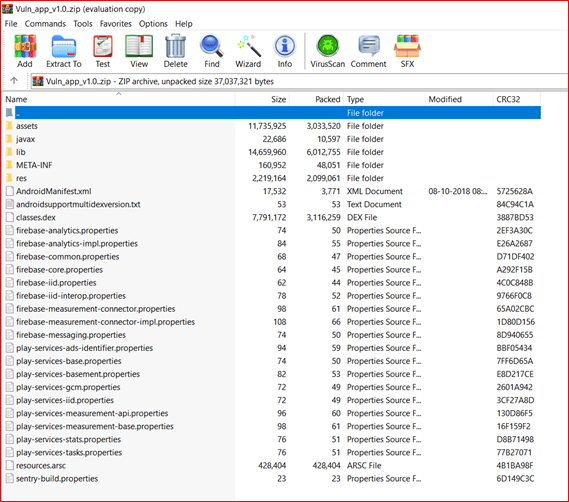Image resolution: width=569 pixels, height=502 pixels.
Task: Go up one level arrow
Action: click(14, 81)
